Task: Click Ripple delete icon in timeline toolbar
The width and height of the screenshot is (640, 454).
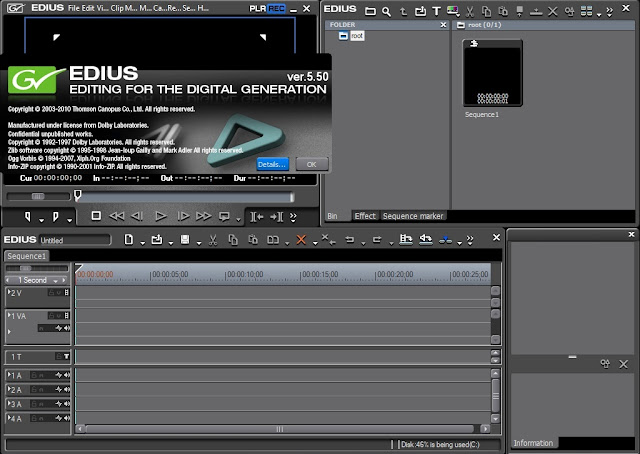Action: tap(328, 240)
